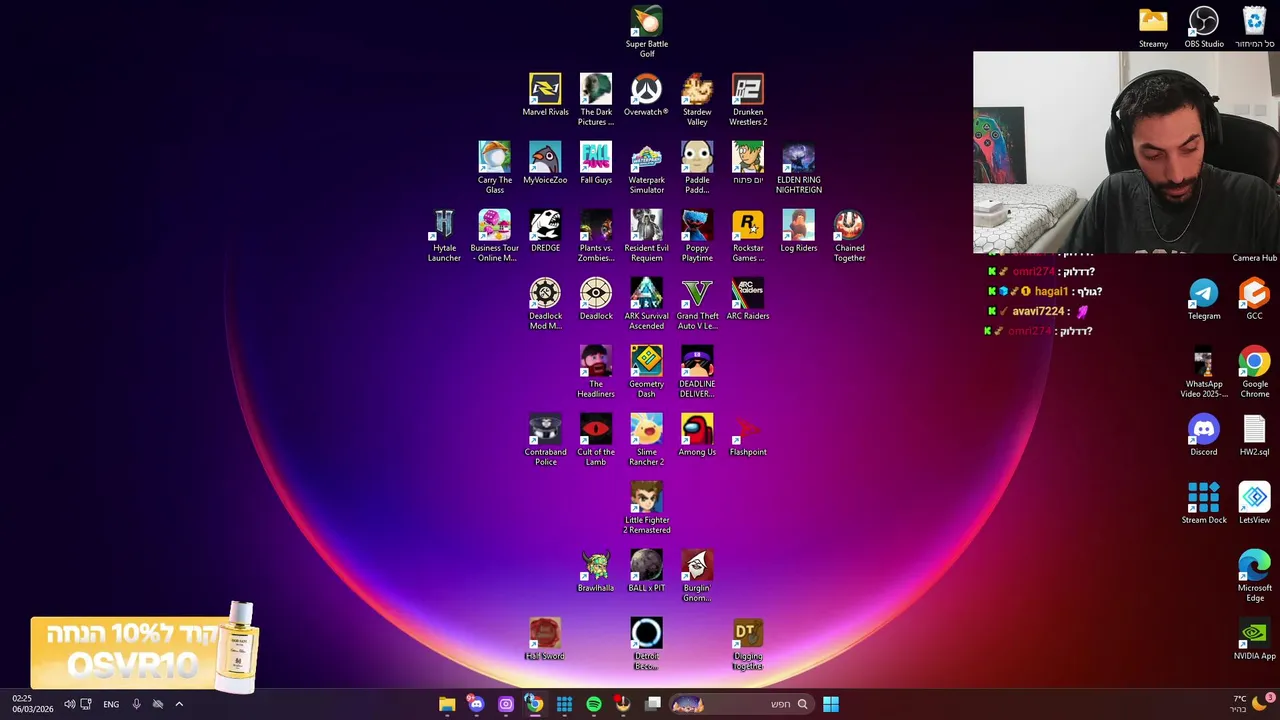Open Spotify from the taskbar
Screen dimensions: 1280x720
tap(594, 704)
